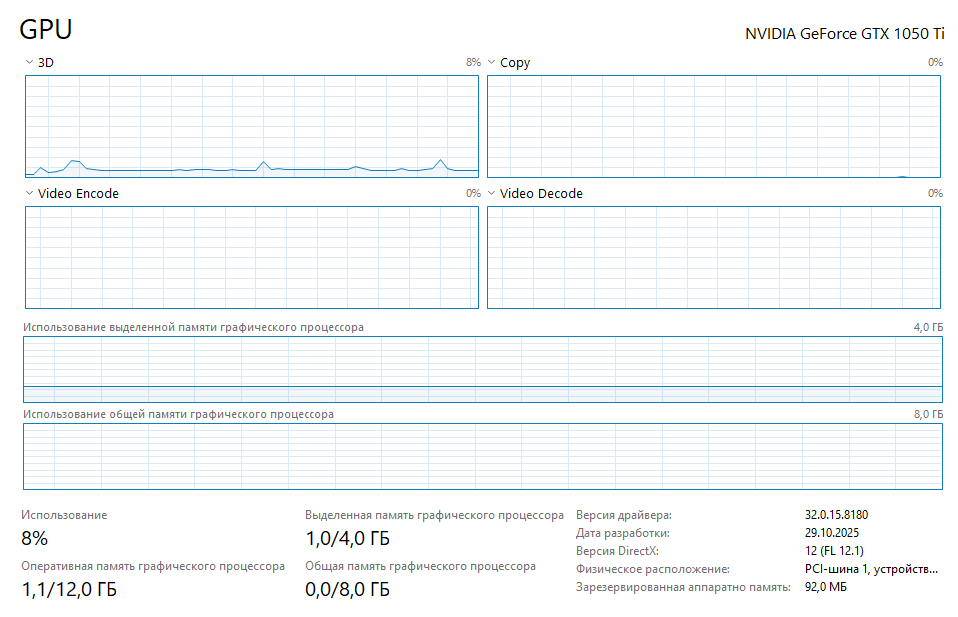Click the 0% value beside Video Decode
Viewport: 958px width, 617px height.
(935, 193)
